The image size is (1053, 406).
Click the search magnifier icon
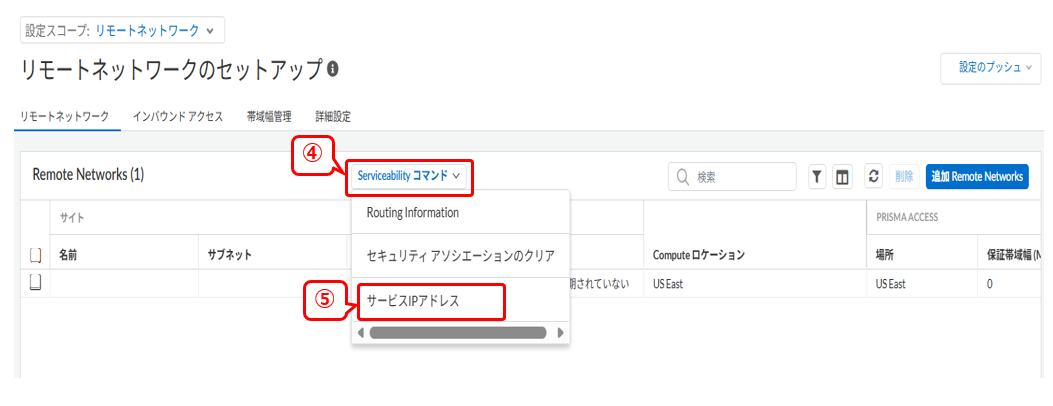[683, 176]
